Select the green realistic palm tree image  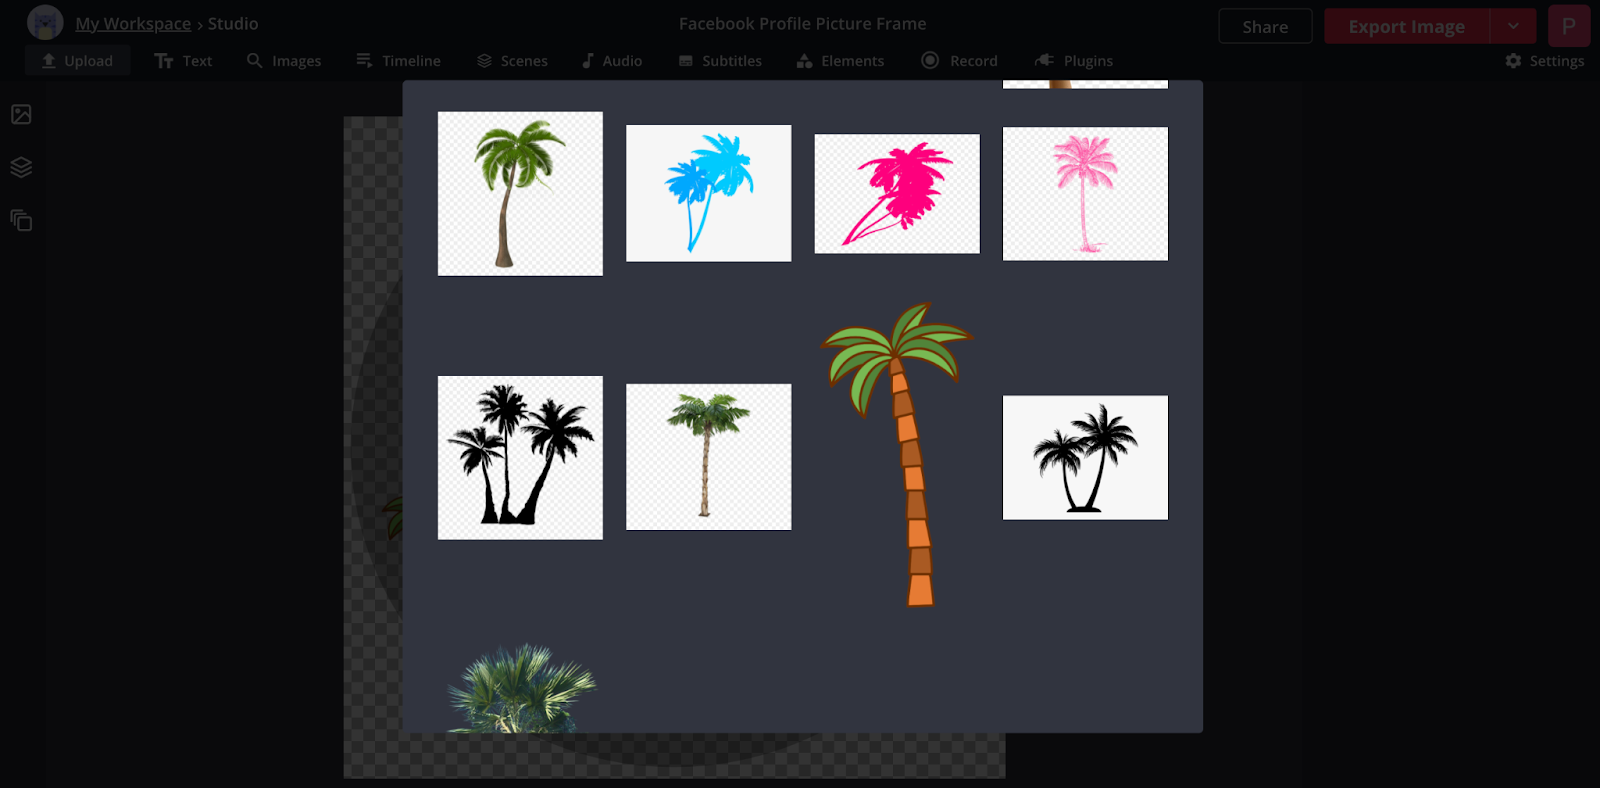[x=520, y=193]
